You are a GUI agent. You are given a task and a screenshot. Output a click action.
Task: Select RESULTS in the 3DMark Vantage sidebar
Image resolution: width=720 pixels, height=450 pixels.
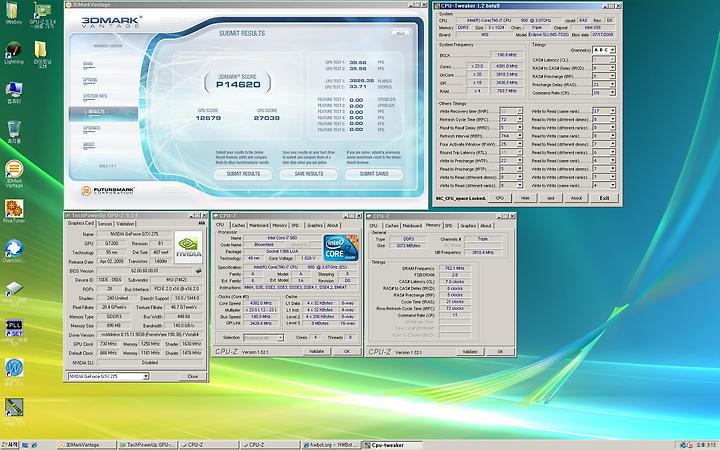103,112
